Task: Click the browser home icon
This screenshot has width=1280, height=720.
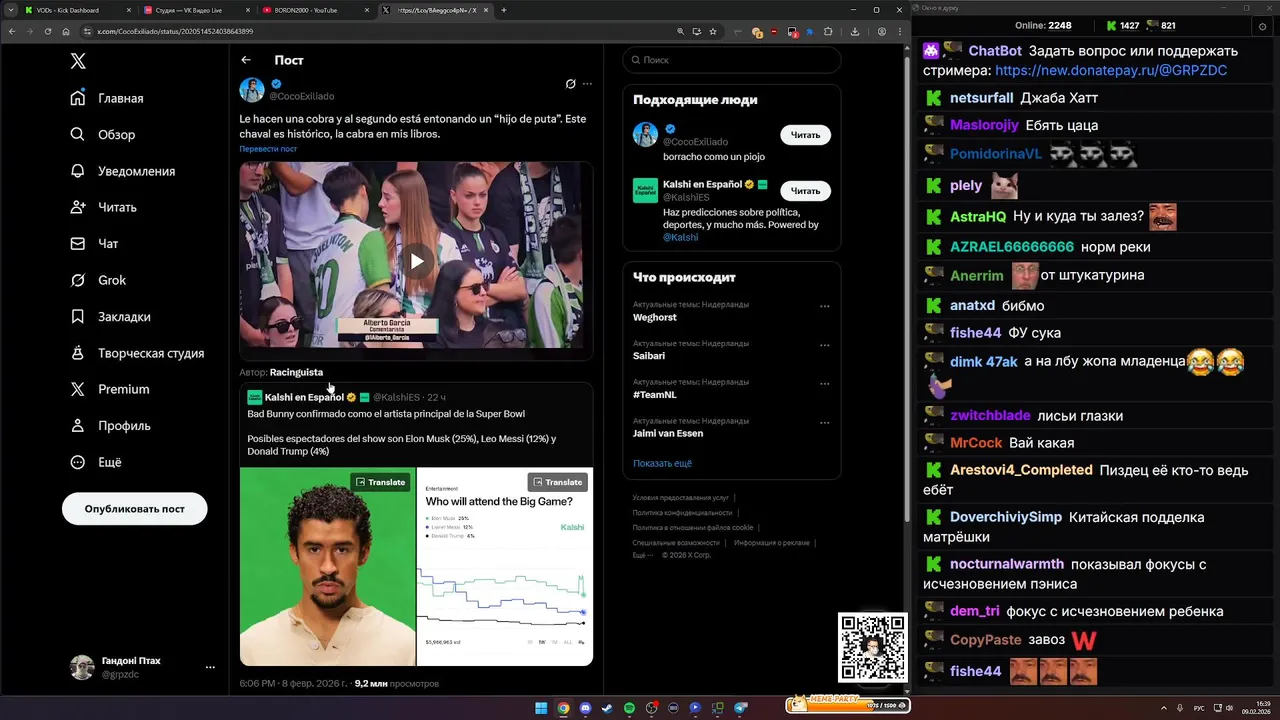Action: (x=66, y=32)
